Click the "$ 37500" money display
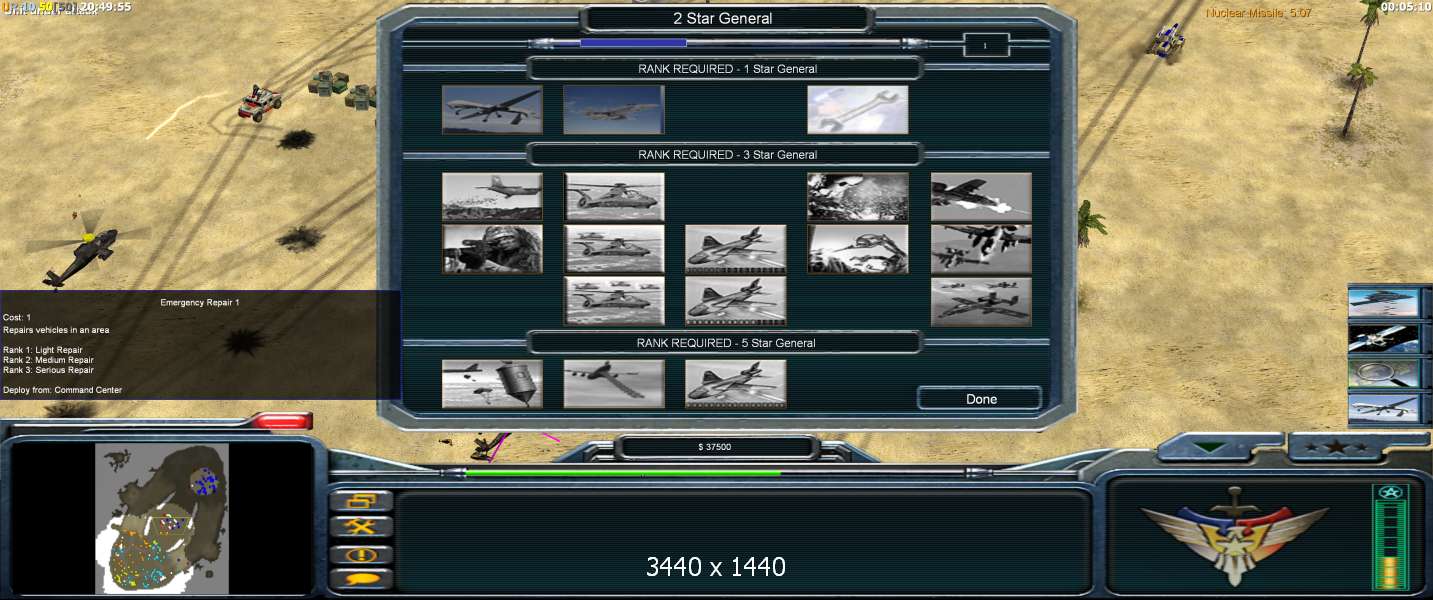The height and width of the screenshot is (600, 1433). point(715,447)
